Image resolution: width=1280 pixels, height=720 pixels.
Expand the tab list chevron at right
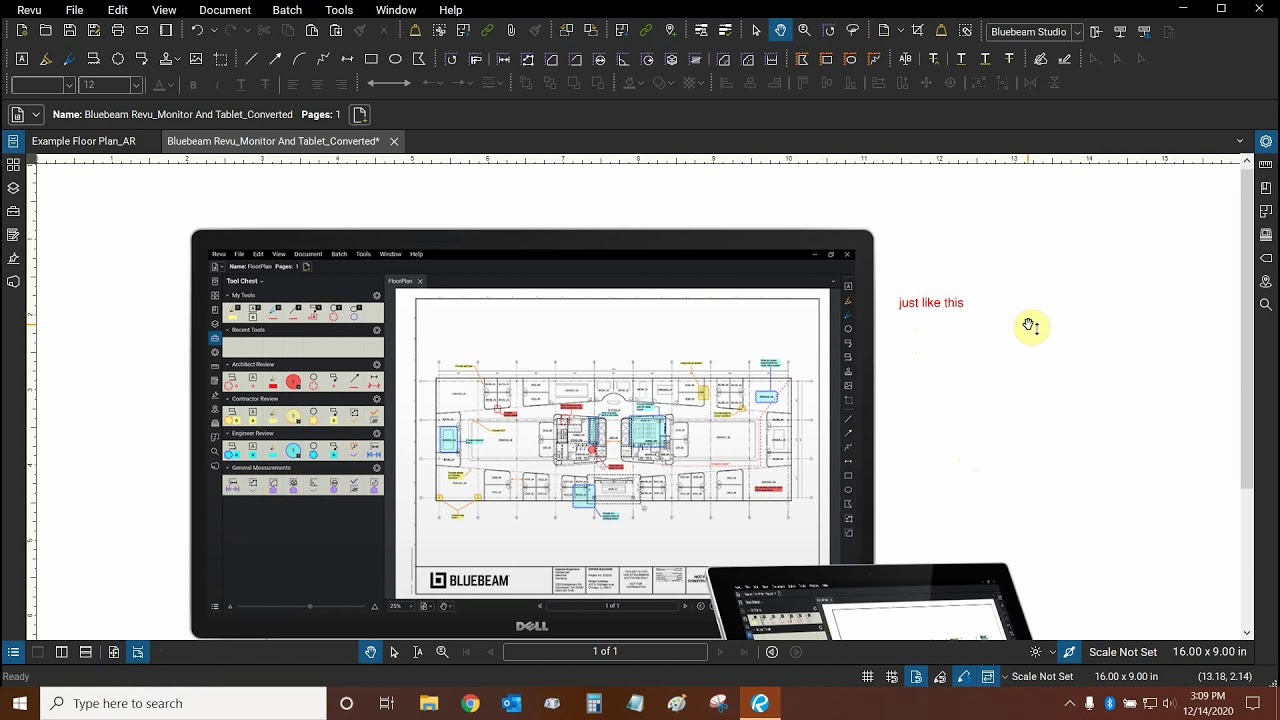click(1240, 141)
